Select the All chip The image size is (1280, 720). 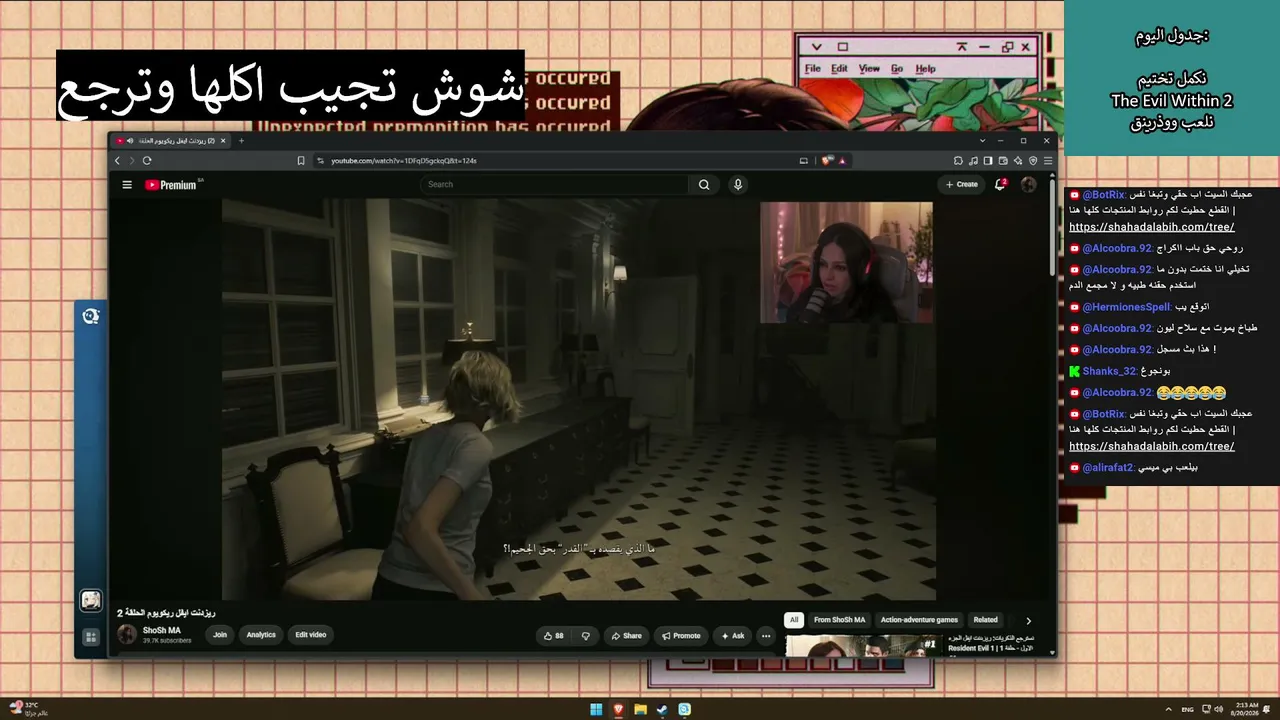coord(794,620)
